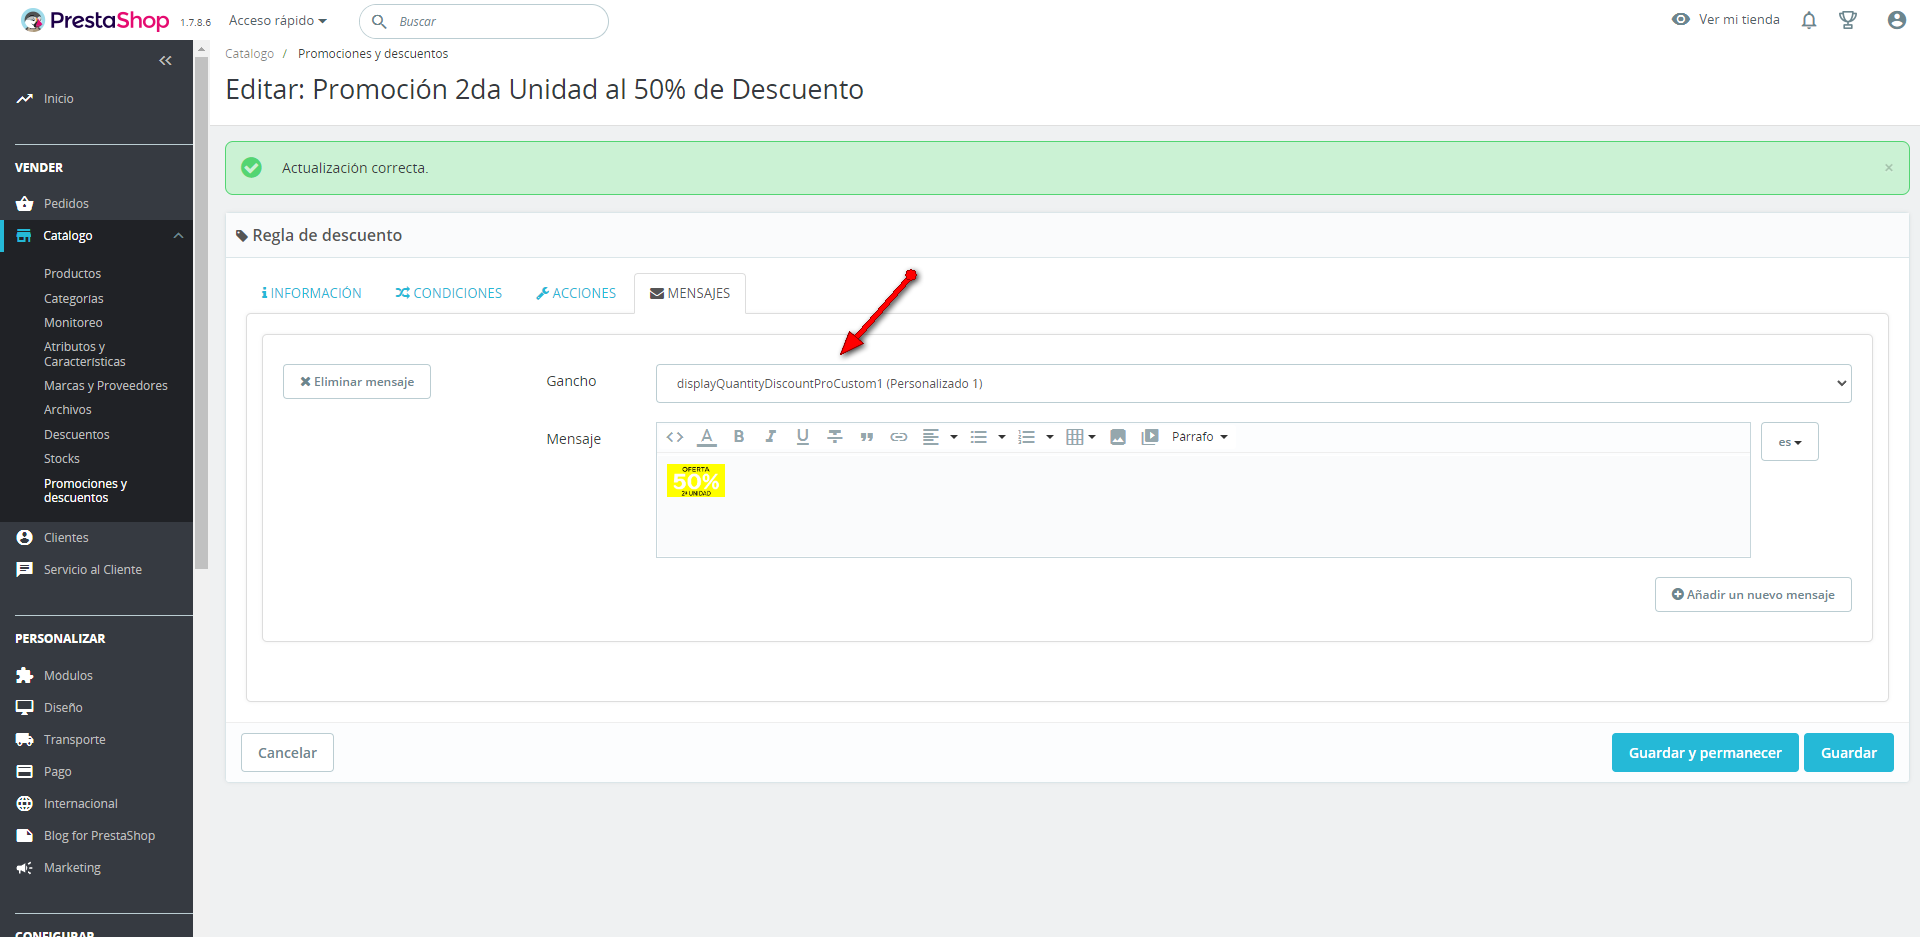
Task: Focus the Buscar search field
Action: [484, 21]
